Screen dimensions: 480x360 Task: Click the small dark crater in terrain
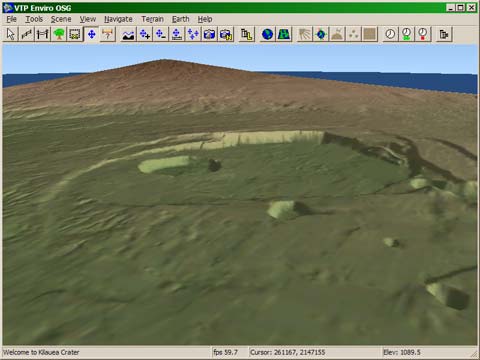point(214,165)
